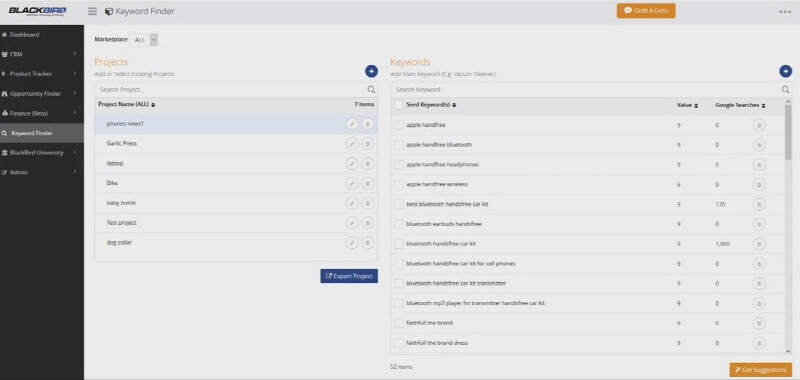Check the bluetooth earbuds handsfree keyword
This screenshot has height=380, width=800.
click(398, 224)
